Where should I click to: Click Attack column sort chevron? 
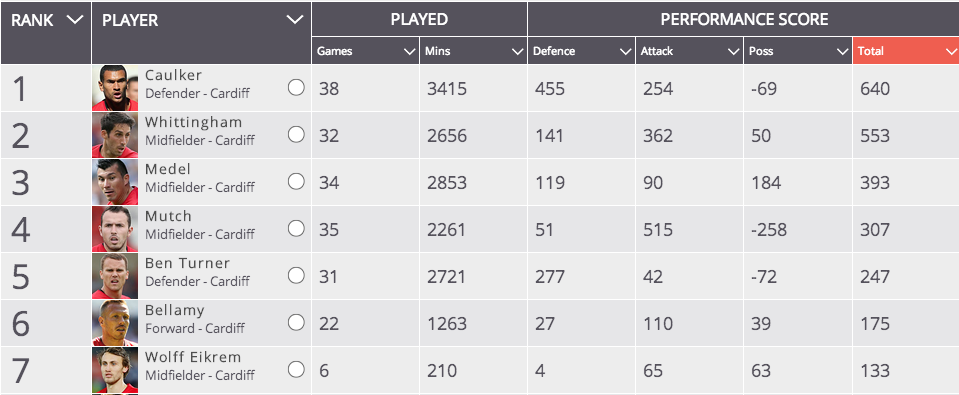click(x=734, y=52)
